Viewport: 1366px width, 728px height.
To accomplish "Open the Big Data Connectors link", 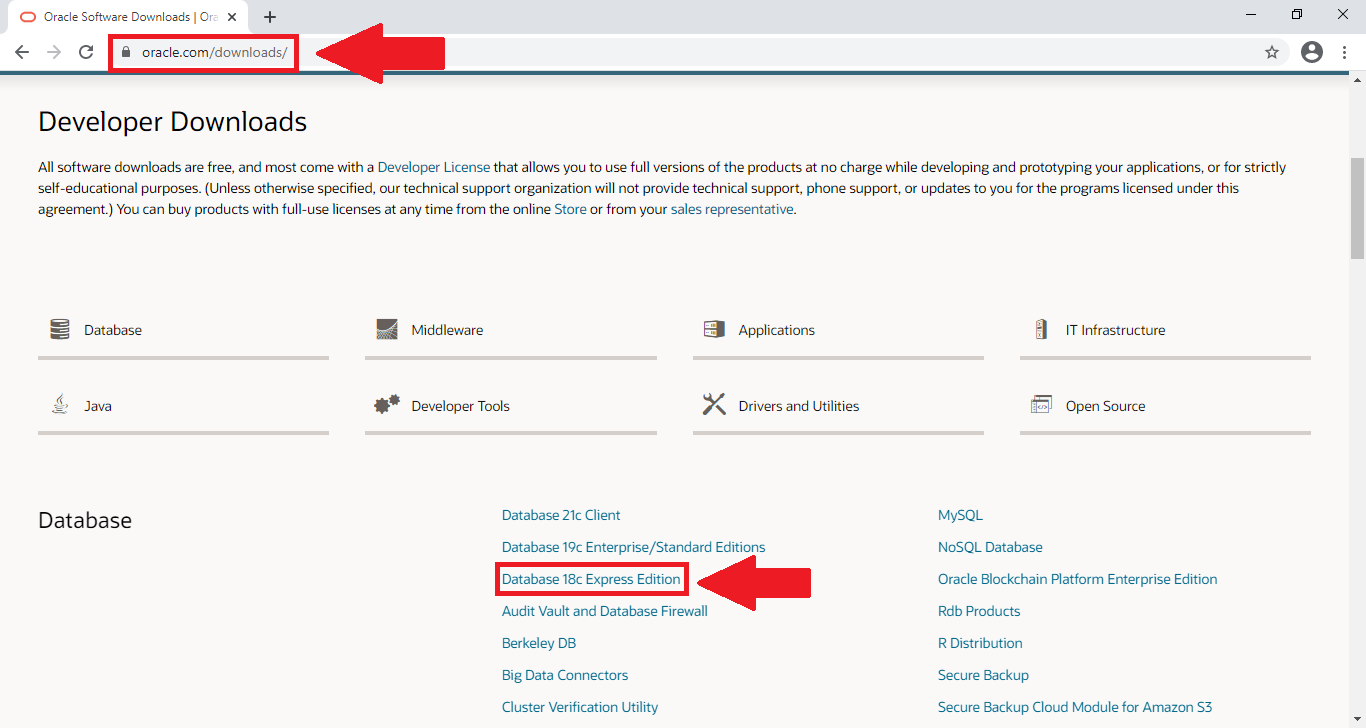I will point(565,675).
